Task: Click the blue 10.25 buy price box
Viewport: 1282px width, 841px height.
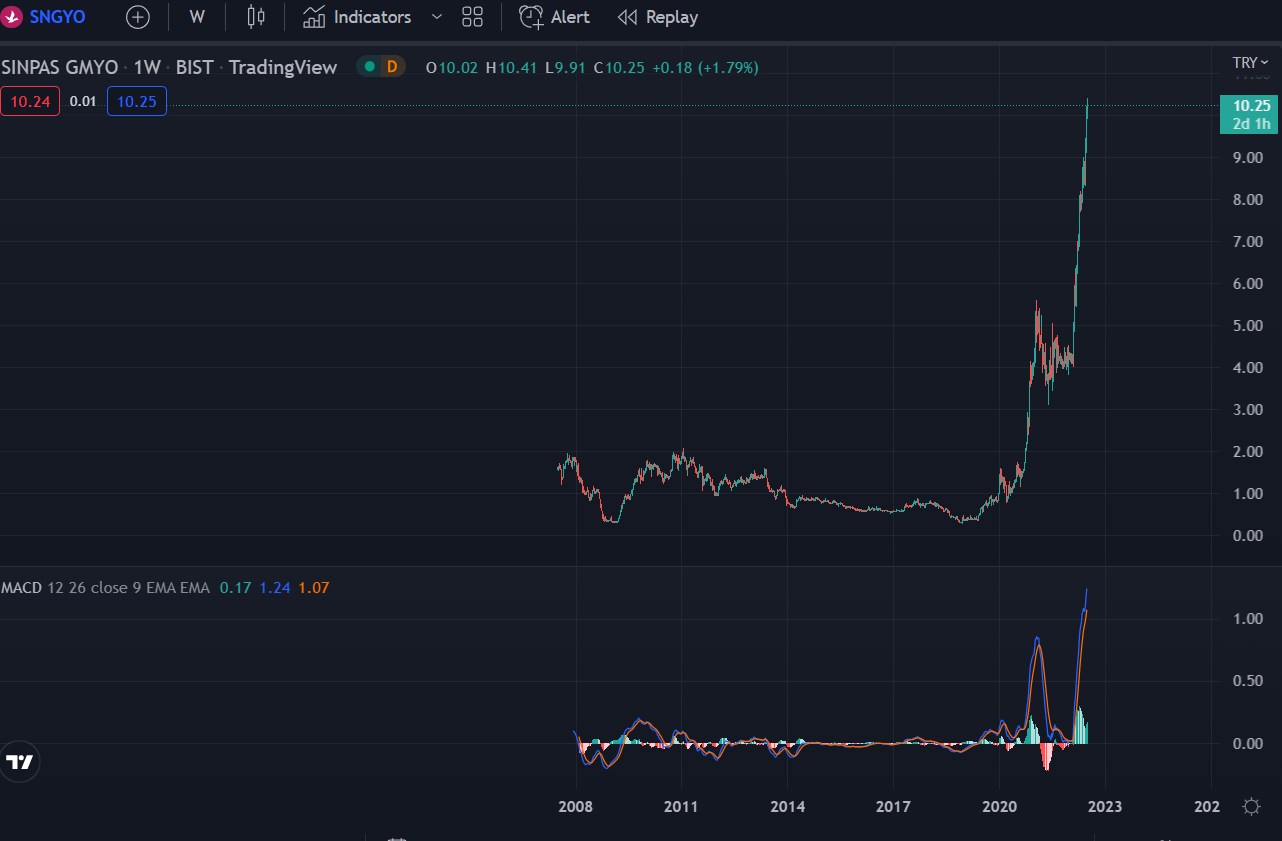Action: [x=137, y=101]
